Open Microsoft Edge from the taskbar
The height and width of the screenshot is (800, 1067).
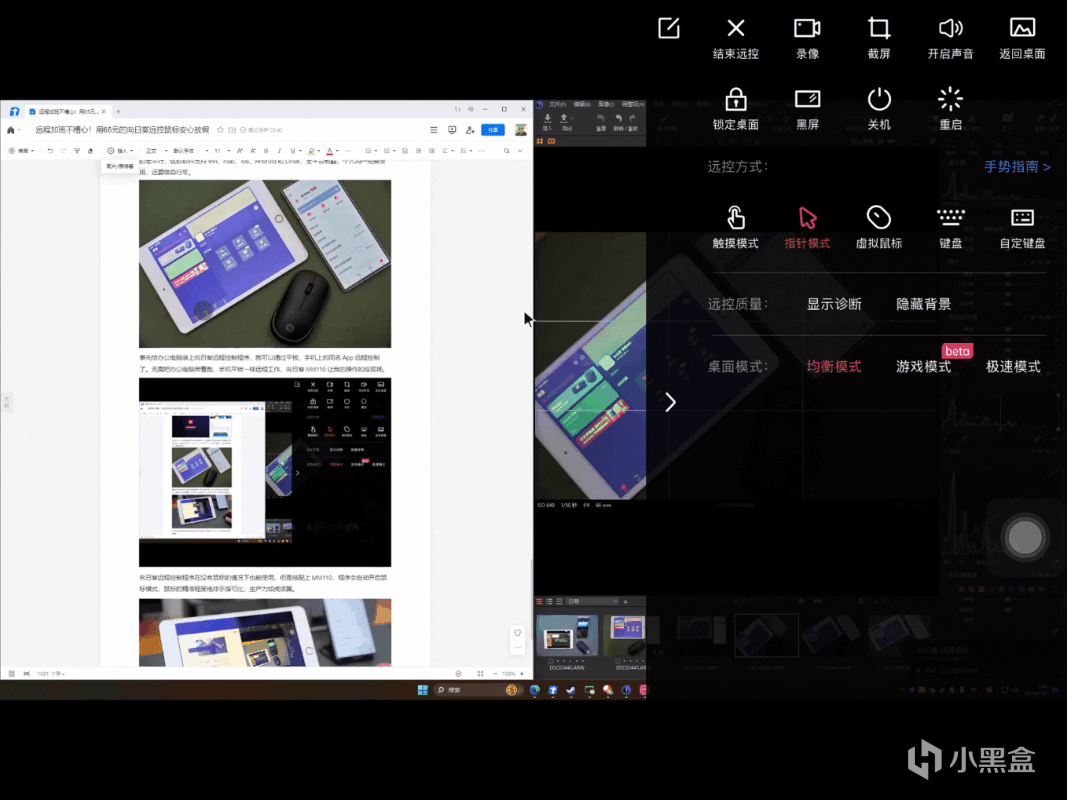[535, 690]
